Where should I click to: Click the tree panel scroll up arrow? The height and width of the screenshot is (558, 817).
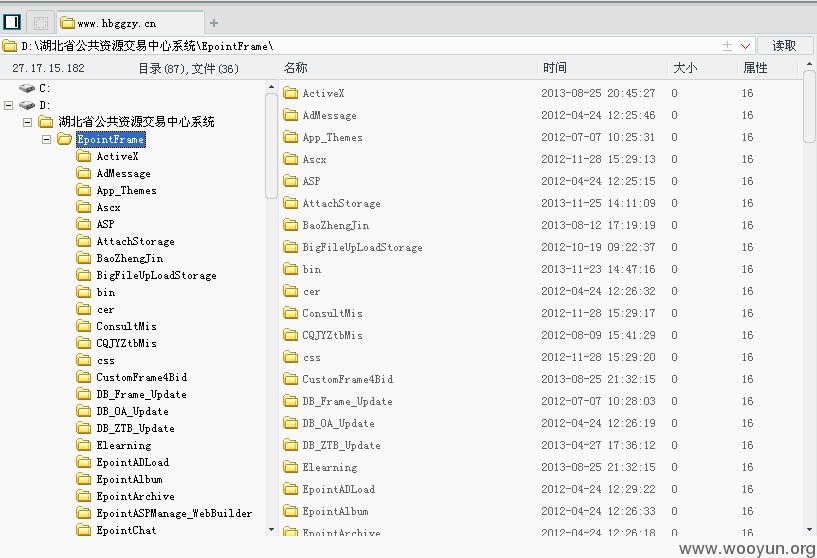[271, 86]
